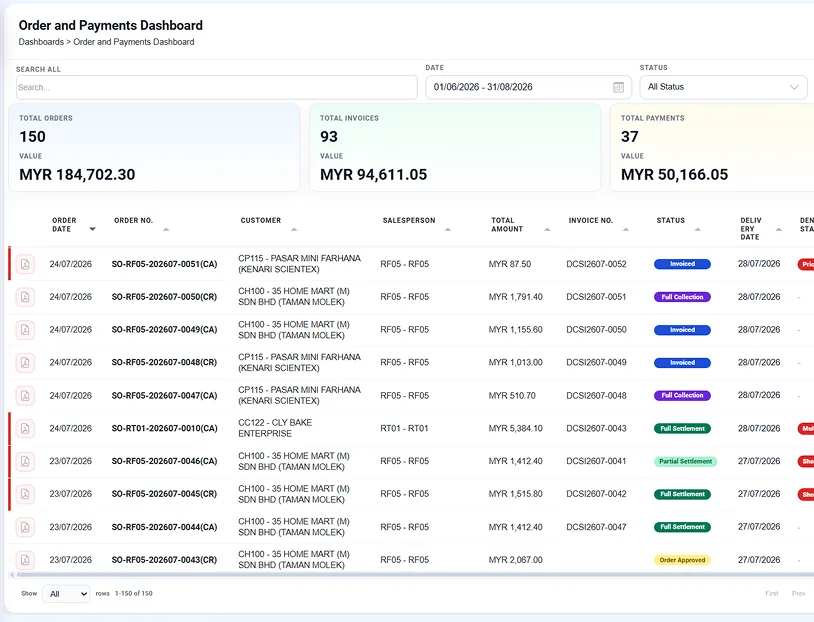Click the Order Approved status badge

[682, 560]
